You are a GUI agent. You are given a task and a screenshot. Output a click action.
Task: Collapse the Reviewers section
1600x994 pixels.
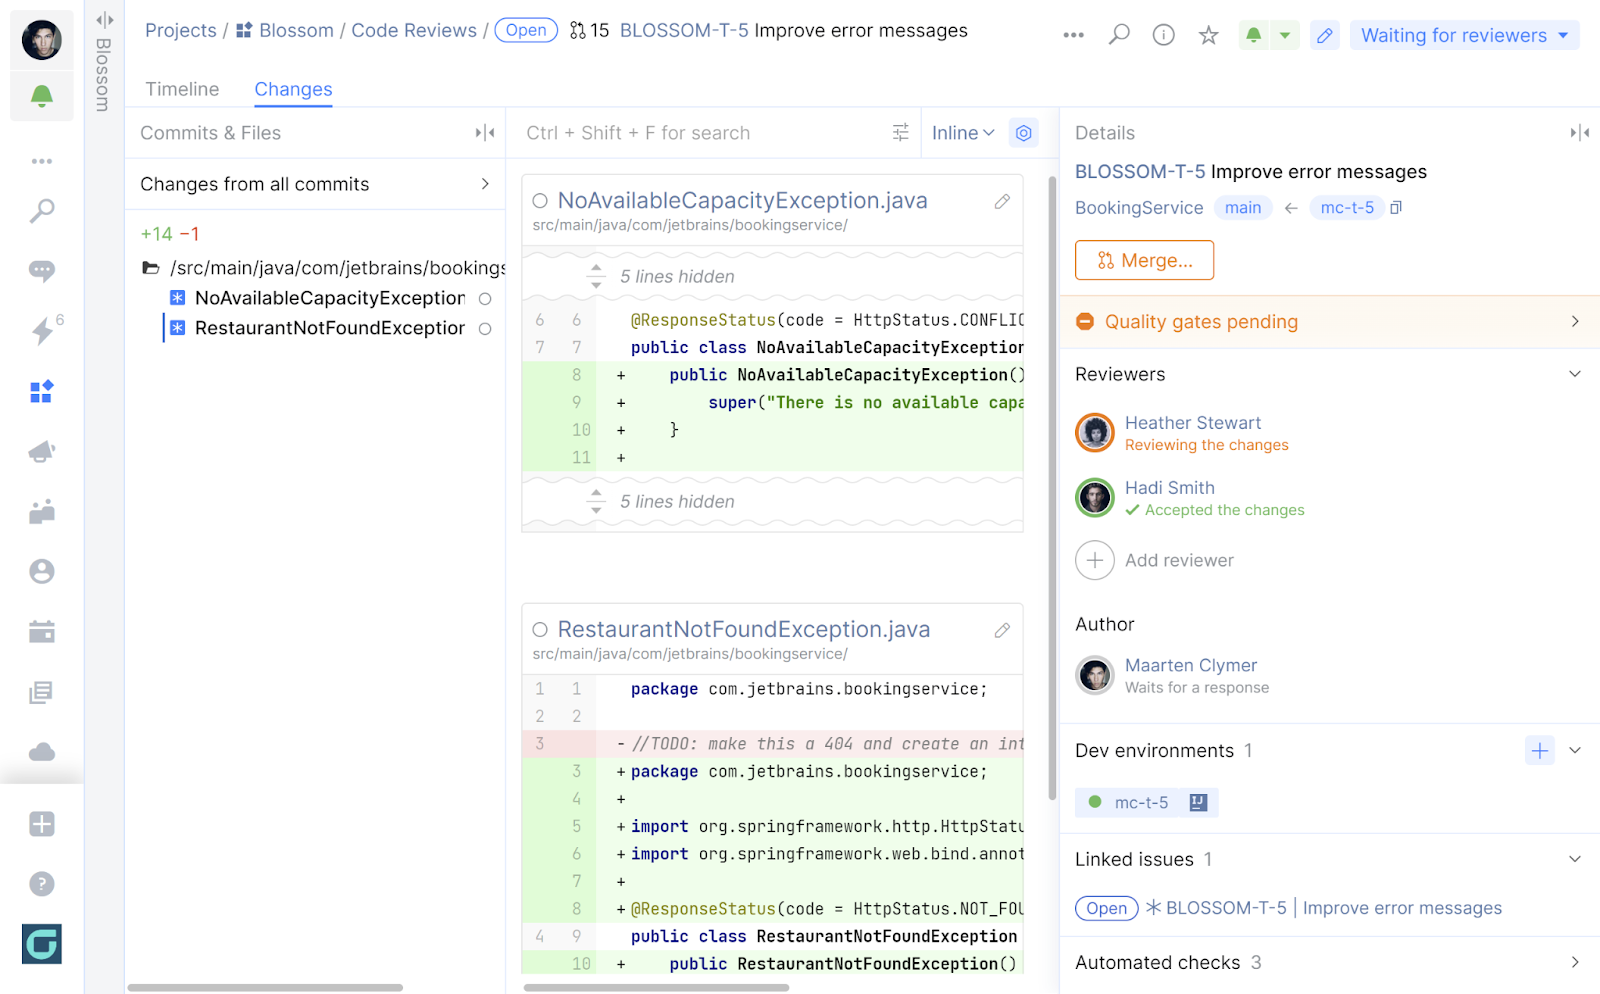(1575, 374)
